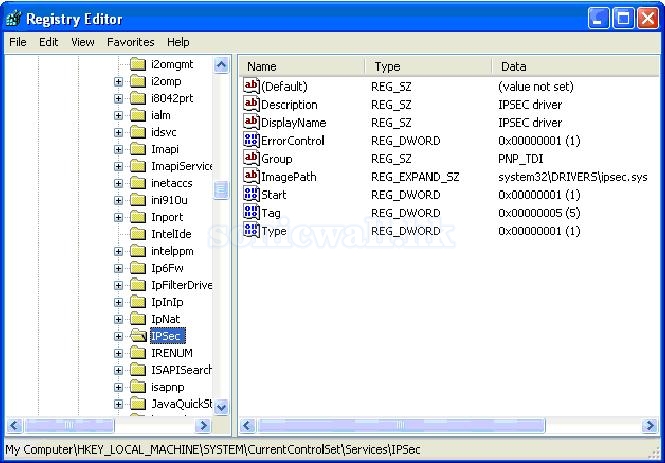Sort values by the Name column header
665x463 pixels.
(x=301, y=67)
